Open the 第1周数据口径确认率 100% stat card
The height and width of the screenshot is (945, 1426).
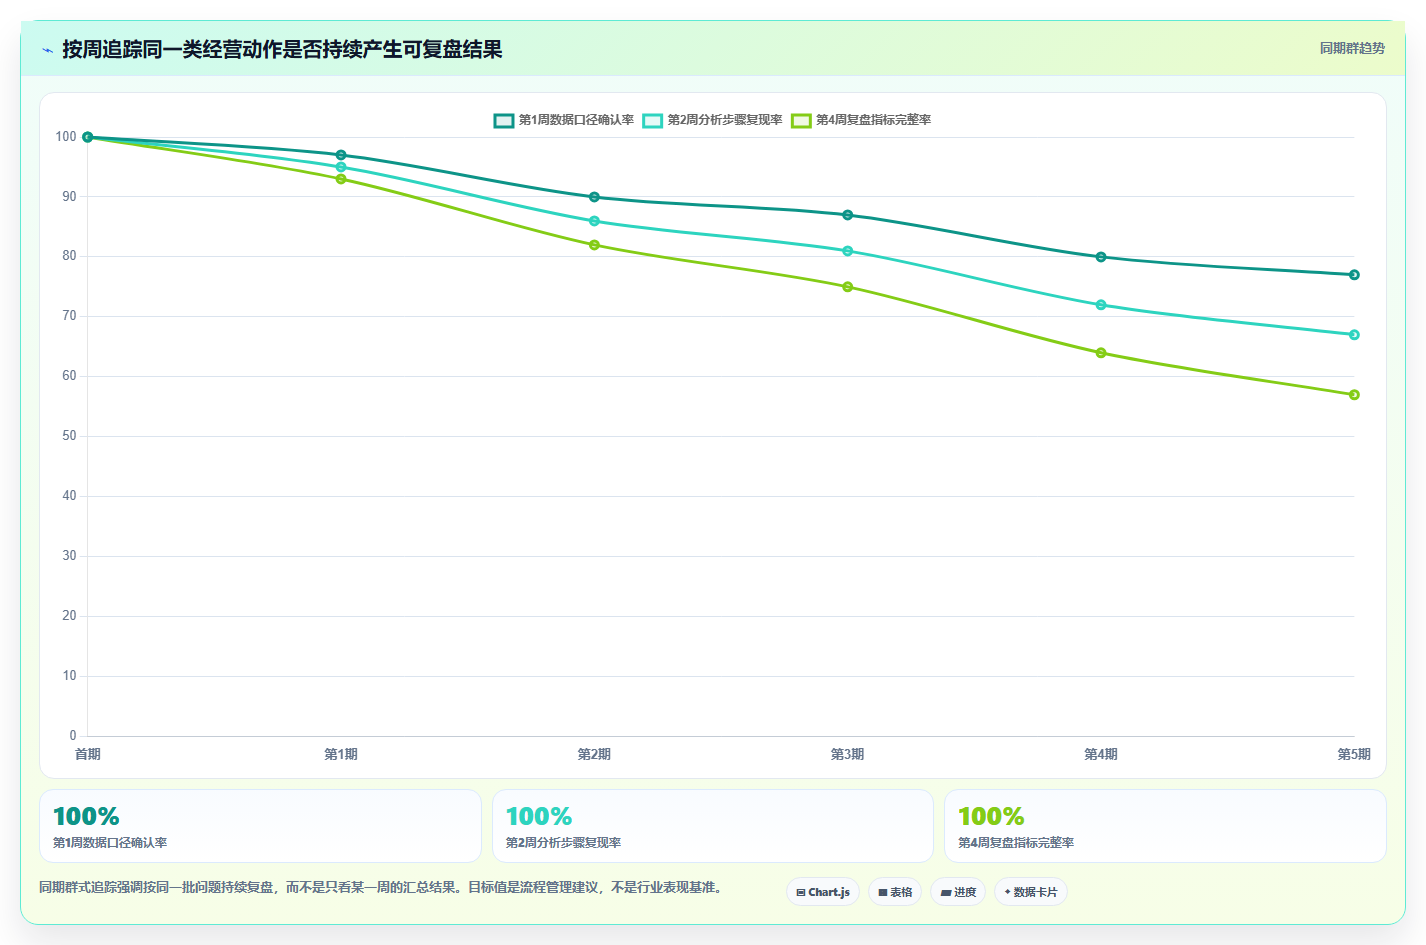click(260, 826)
